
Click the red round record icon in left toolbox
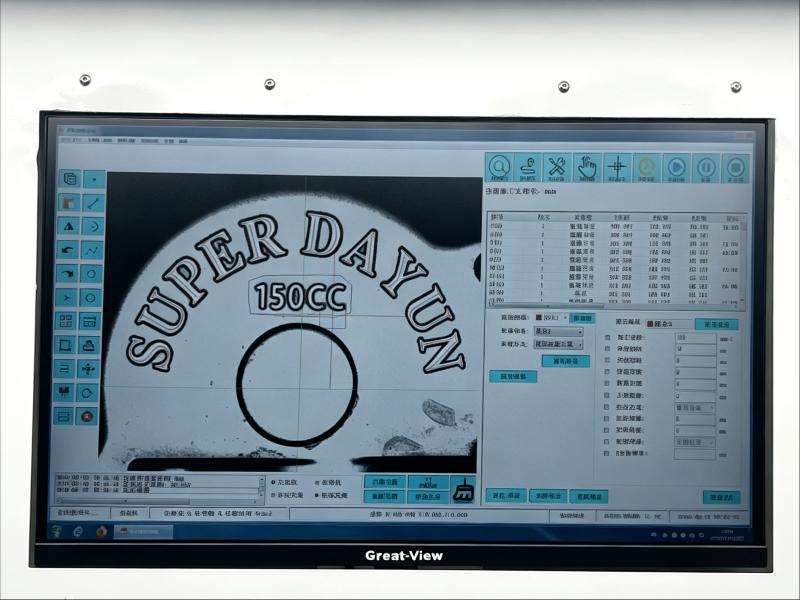pyautogui.click(x=87, y=416)
